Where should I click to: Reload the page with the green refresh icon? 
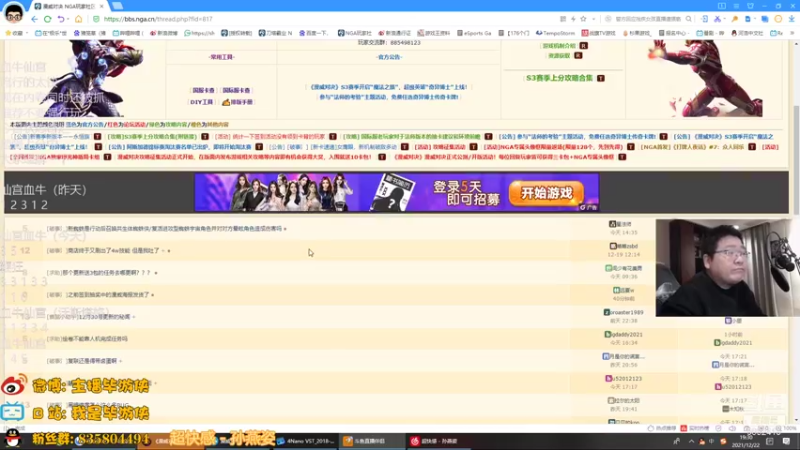[x=47, y=19]
